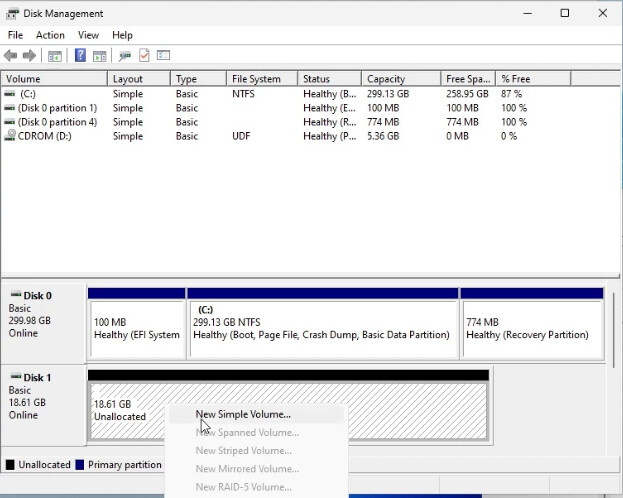Image resolution: width=623 pixels, height=498 pixels.
Task: Click the Disk 1 drive icon in graphical view
Action: tap(16, 376)
